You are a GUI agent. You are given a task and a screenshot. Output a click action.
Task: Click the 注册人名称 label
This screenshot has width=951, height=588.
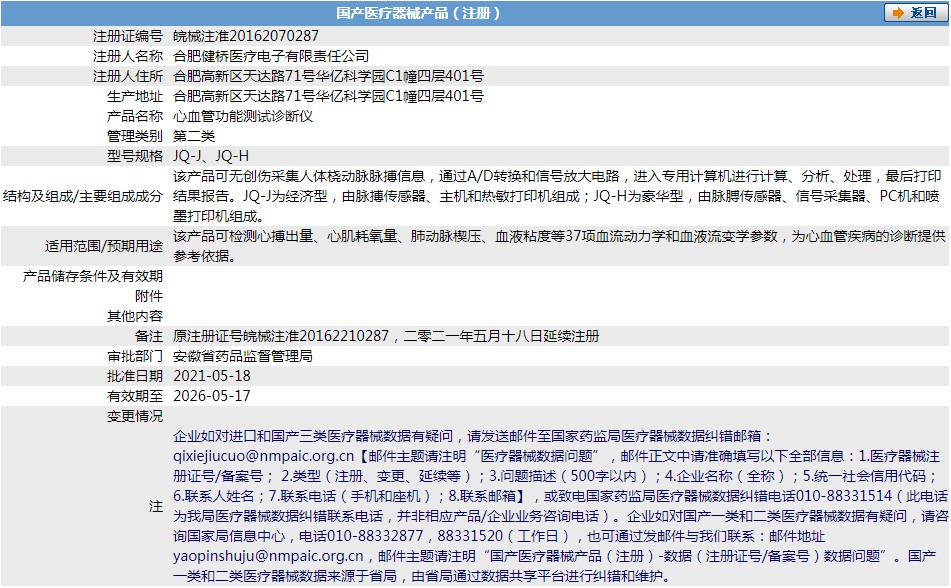coord(127,56)
